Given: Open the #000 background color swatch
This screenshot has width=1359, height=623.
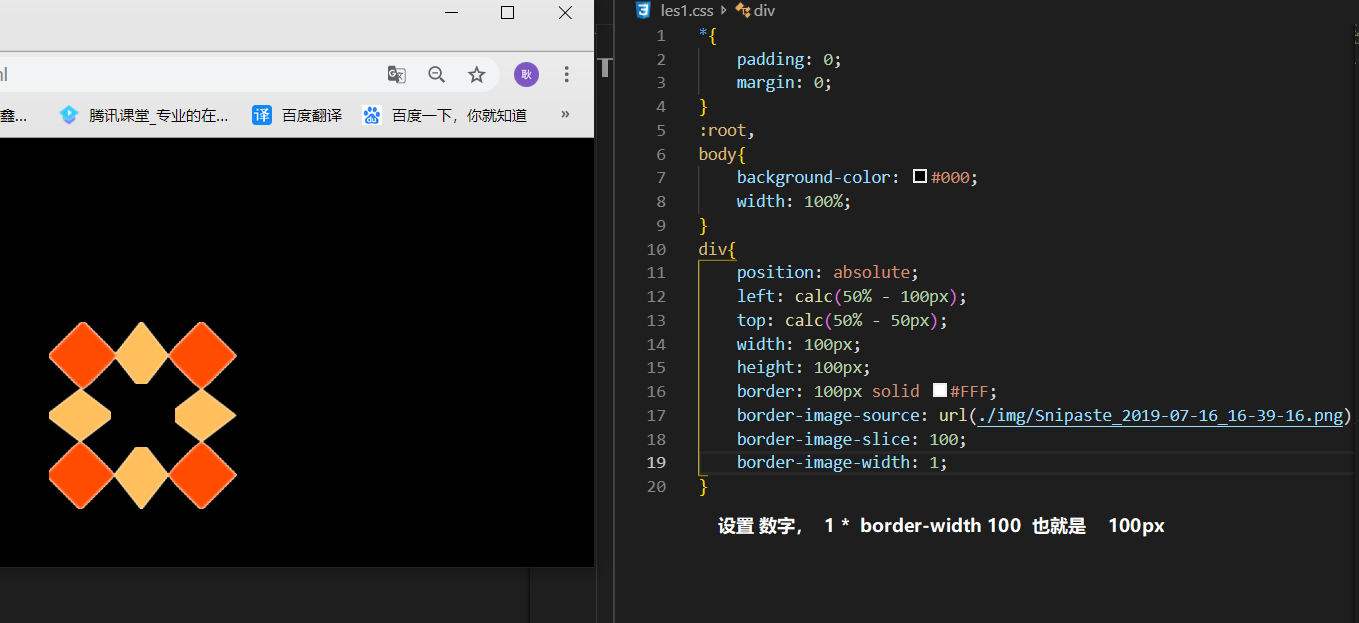Looking at the screenshot, I should pyautogui.click(x=920, y=177).
